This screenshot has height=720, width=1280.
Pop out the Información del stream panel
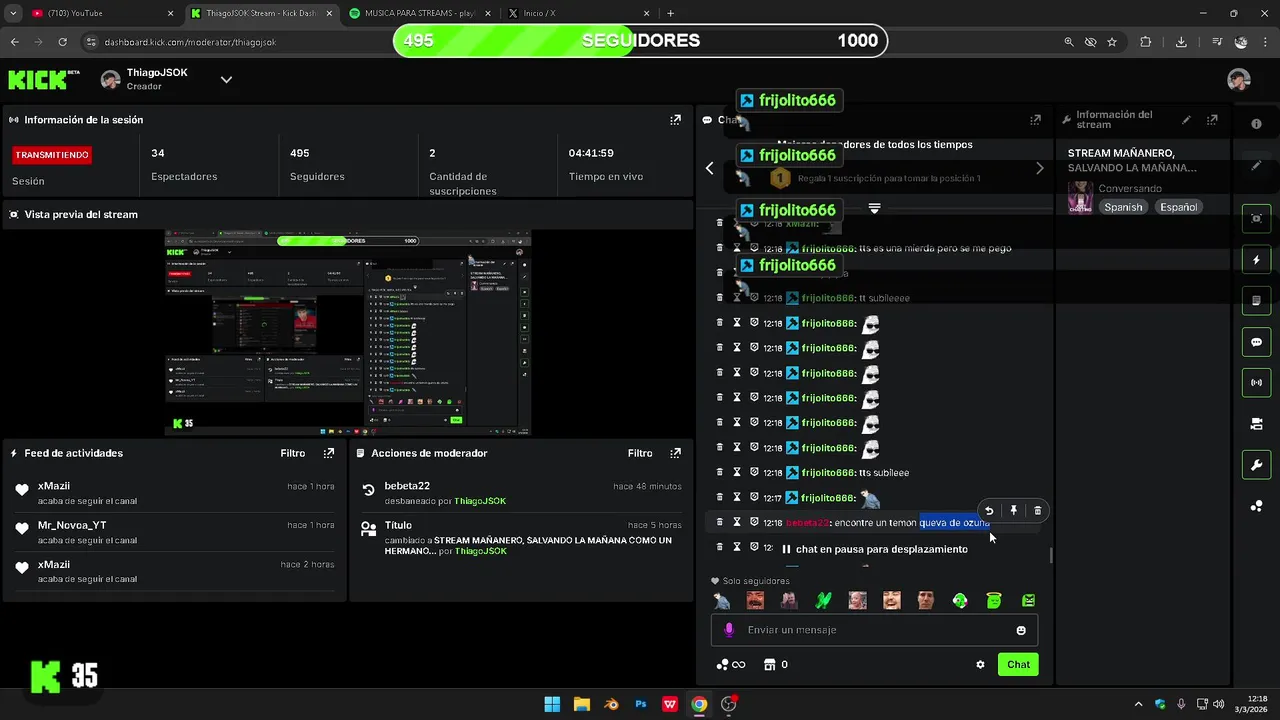[x=1212, y=120]
